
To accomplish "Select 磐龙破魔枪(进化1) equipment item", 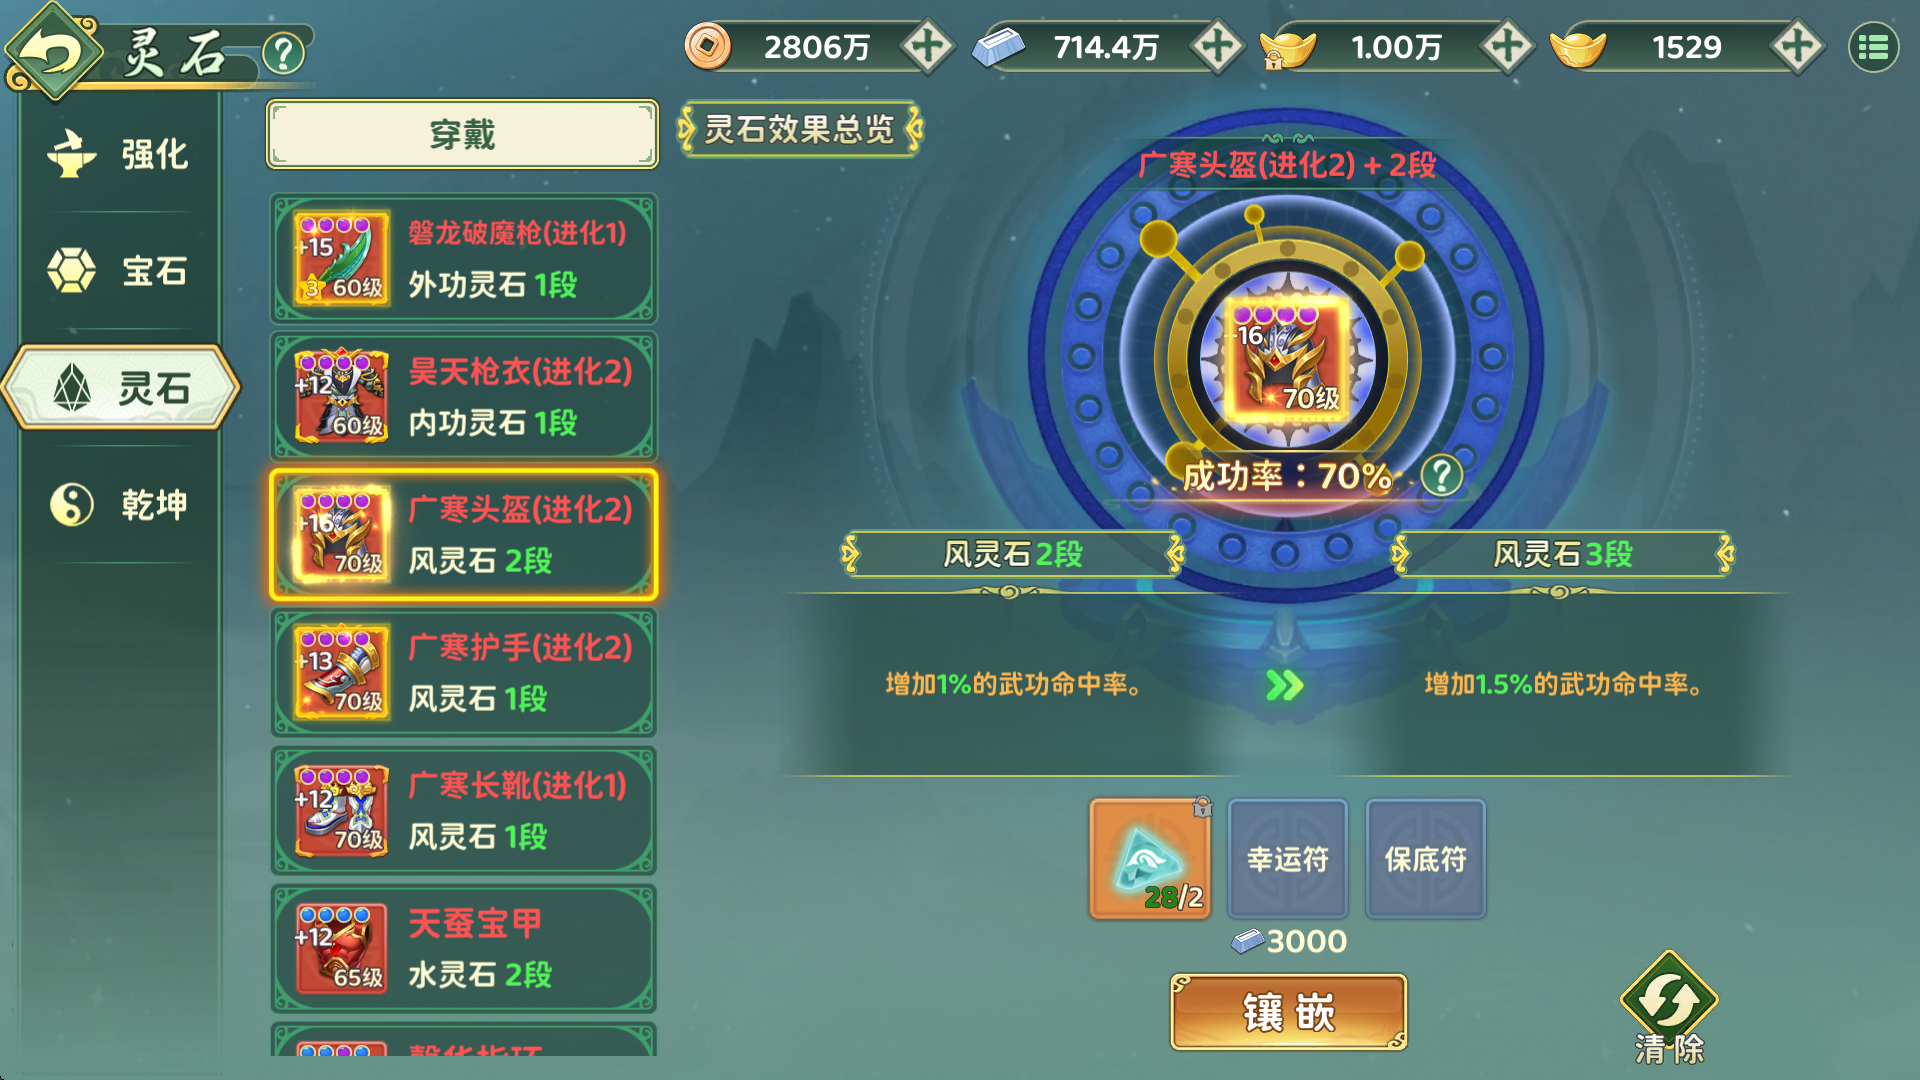I will tap(463, 258).
